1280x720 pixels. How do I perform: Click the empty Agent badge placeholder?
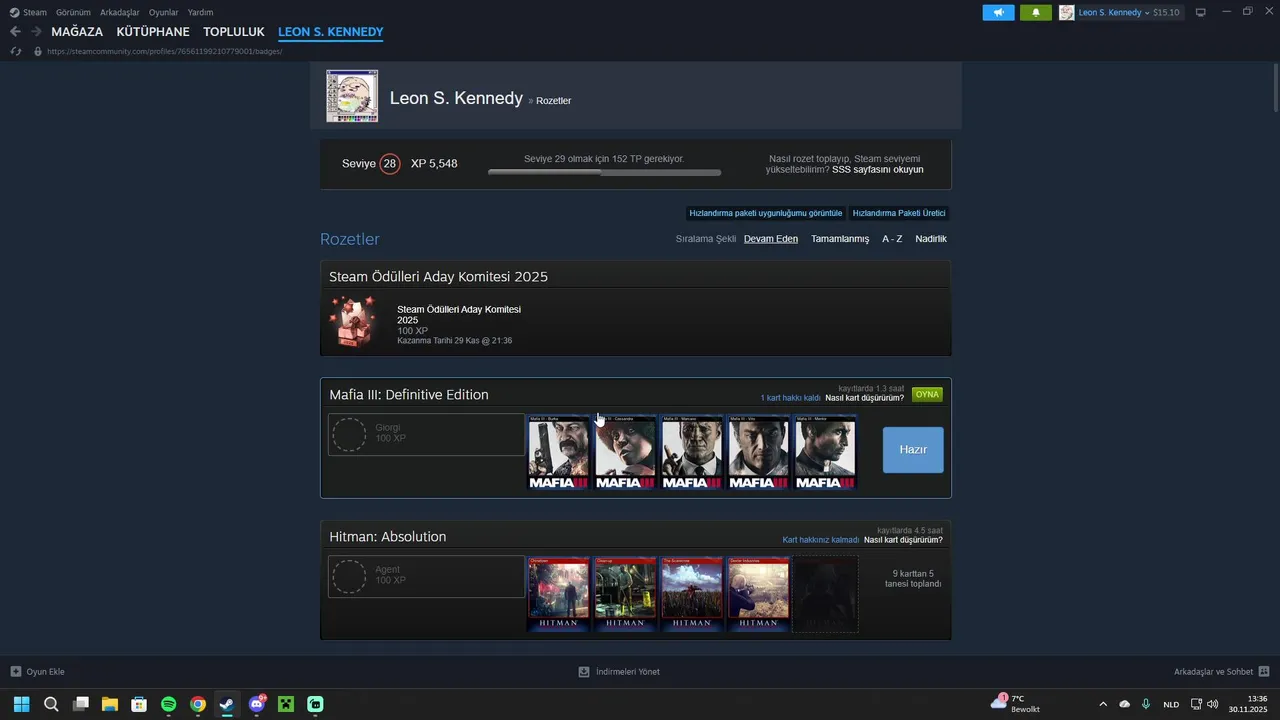349,577
